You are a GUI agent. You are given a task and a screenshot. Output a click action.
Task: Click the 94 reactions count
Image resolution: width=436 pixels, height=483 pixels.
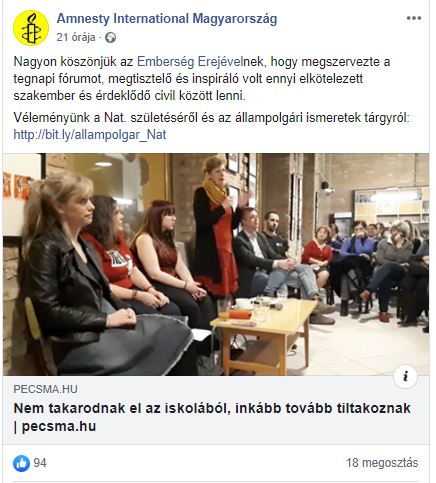pos(40,463)
